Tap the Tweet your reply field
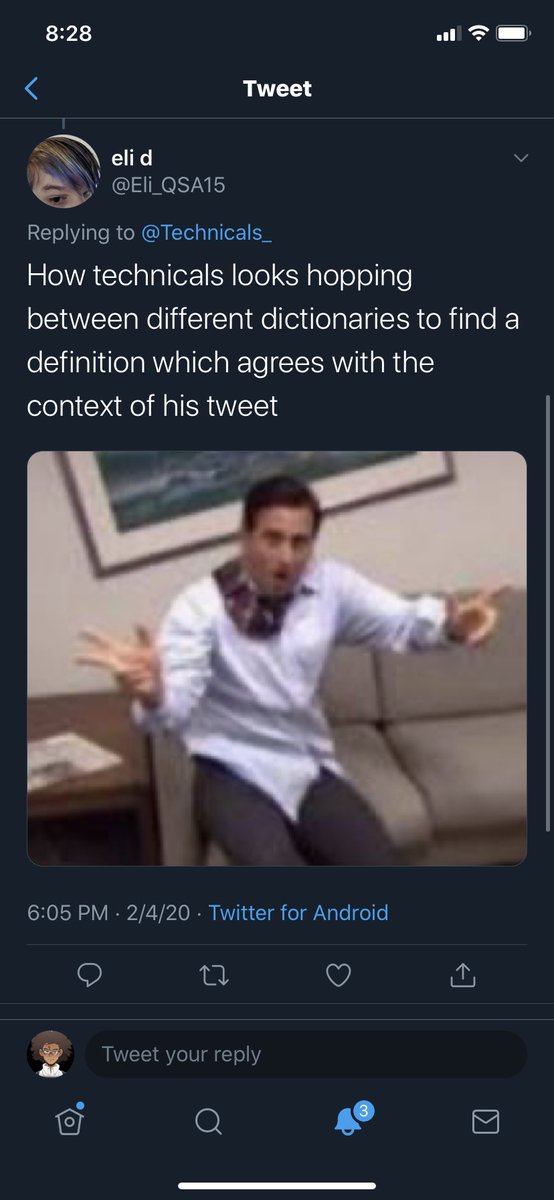The height and width of the screenshot is (1200, 554). 305,1054
